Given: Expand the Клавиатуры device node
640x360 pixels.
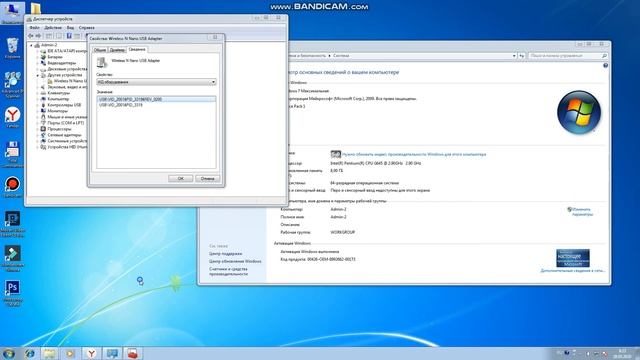Looking at the screenshot, I should [38, 93].
